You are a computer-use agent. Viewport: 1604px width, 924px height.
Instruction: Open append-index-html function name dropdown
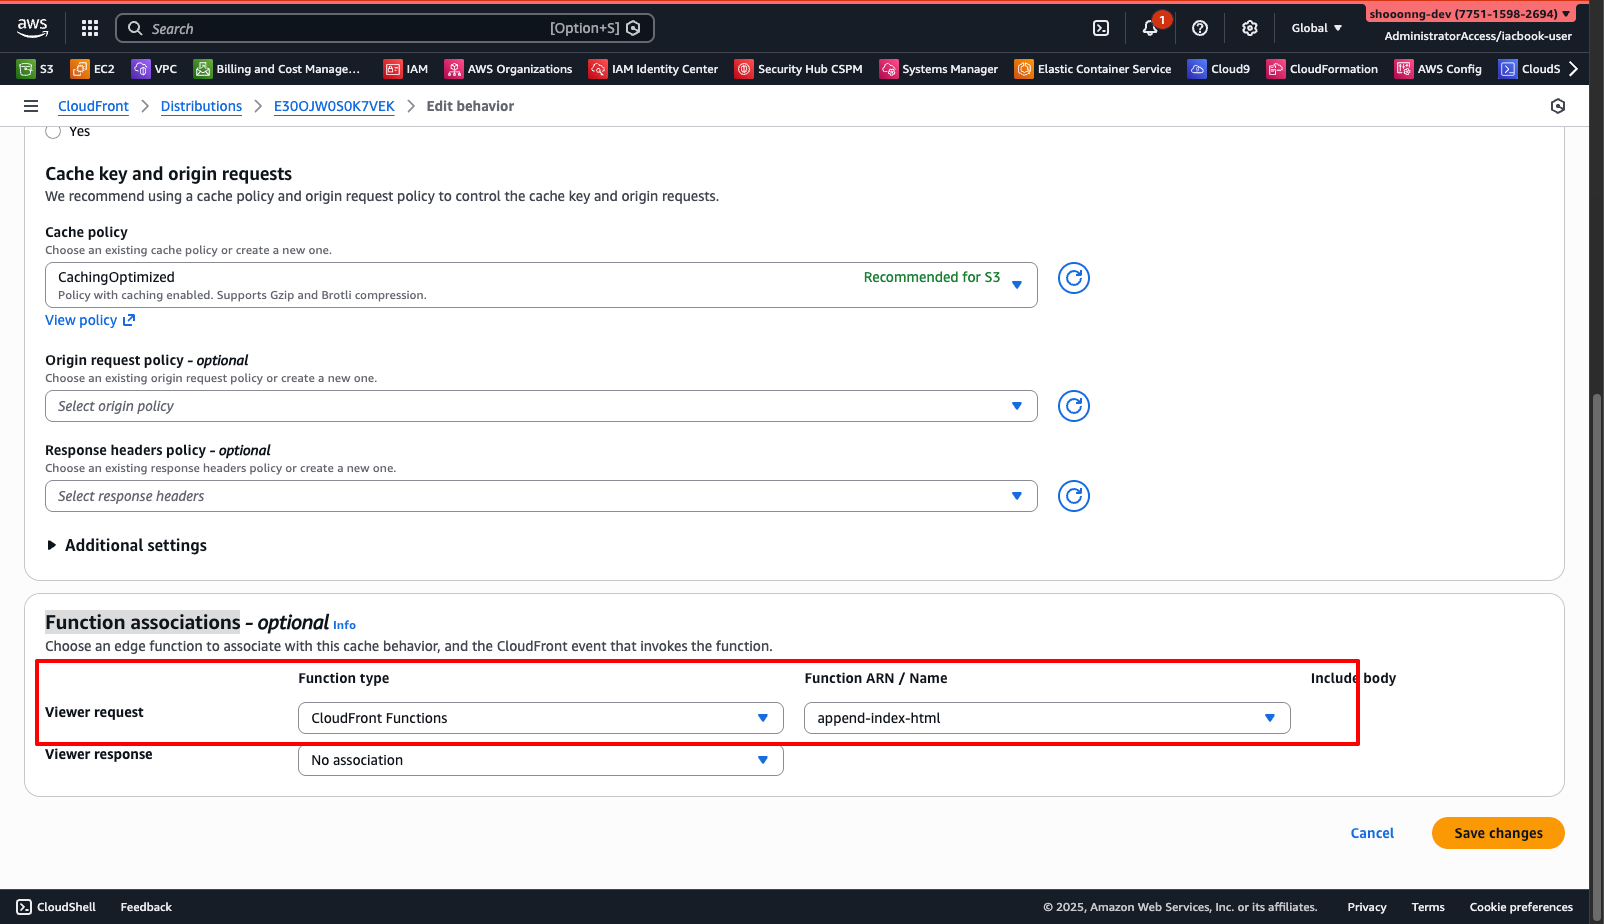click(x=1047, y=718)
